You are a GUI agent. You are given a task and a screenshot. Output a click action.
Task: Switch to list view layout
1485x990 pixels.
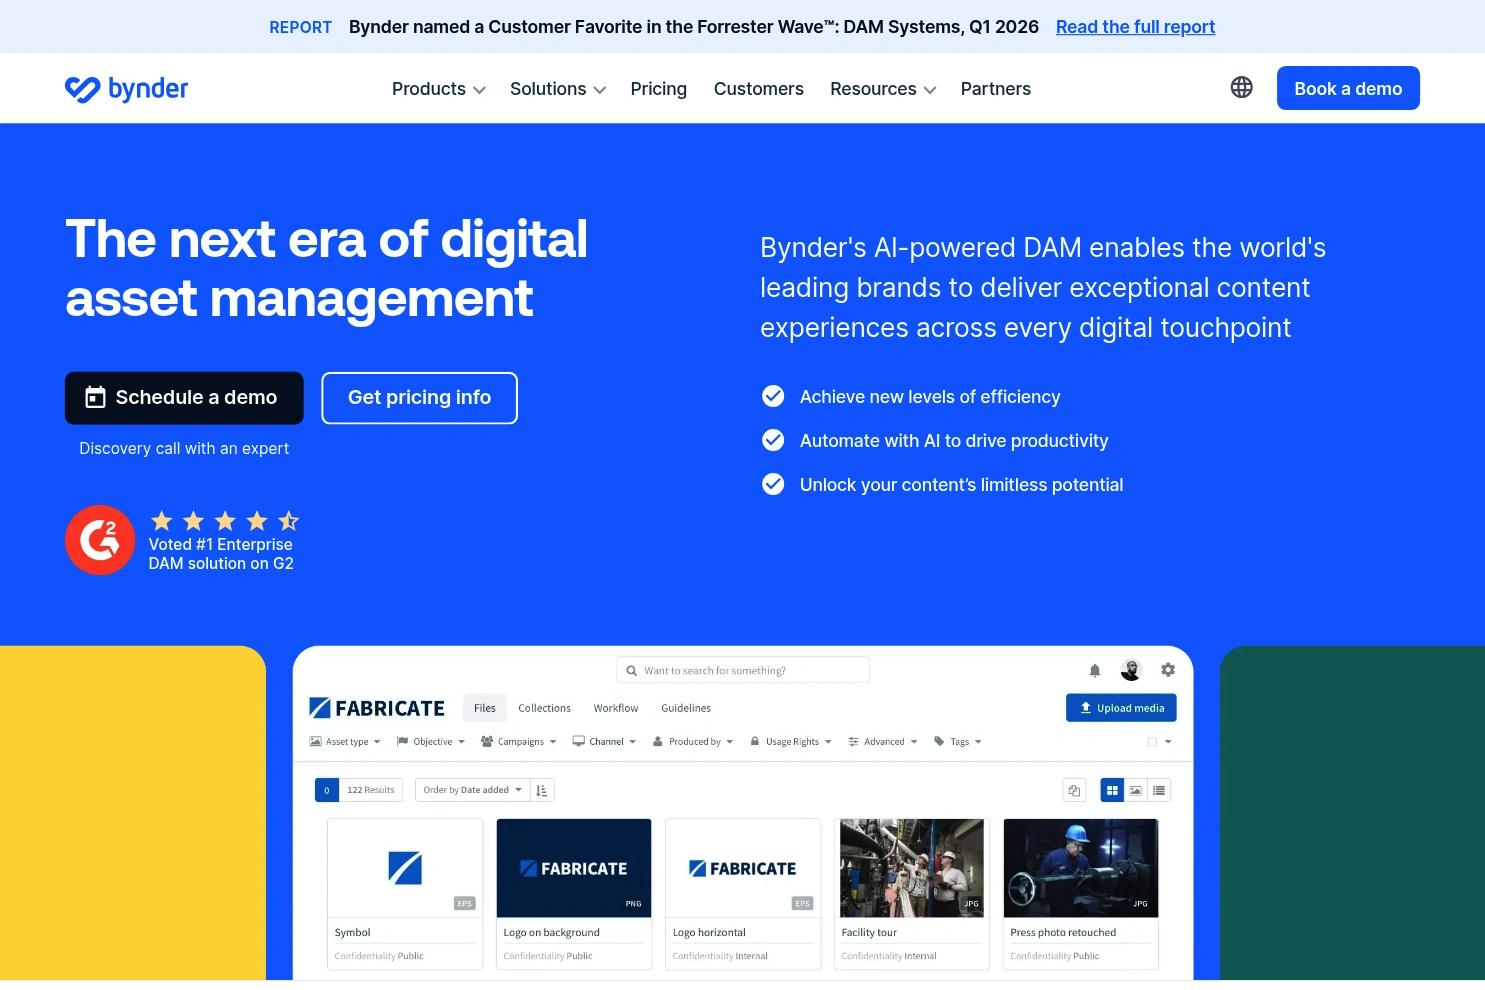tap(1159, 790)
